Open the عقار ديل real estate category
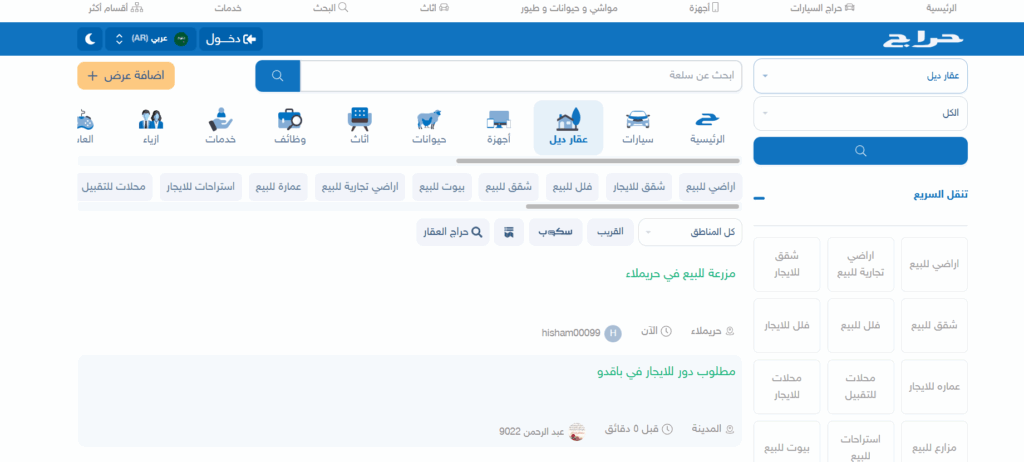1024x462 pixels. click(x=568, y=128)
